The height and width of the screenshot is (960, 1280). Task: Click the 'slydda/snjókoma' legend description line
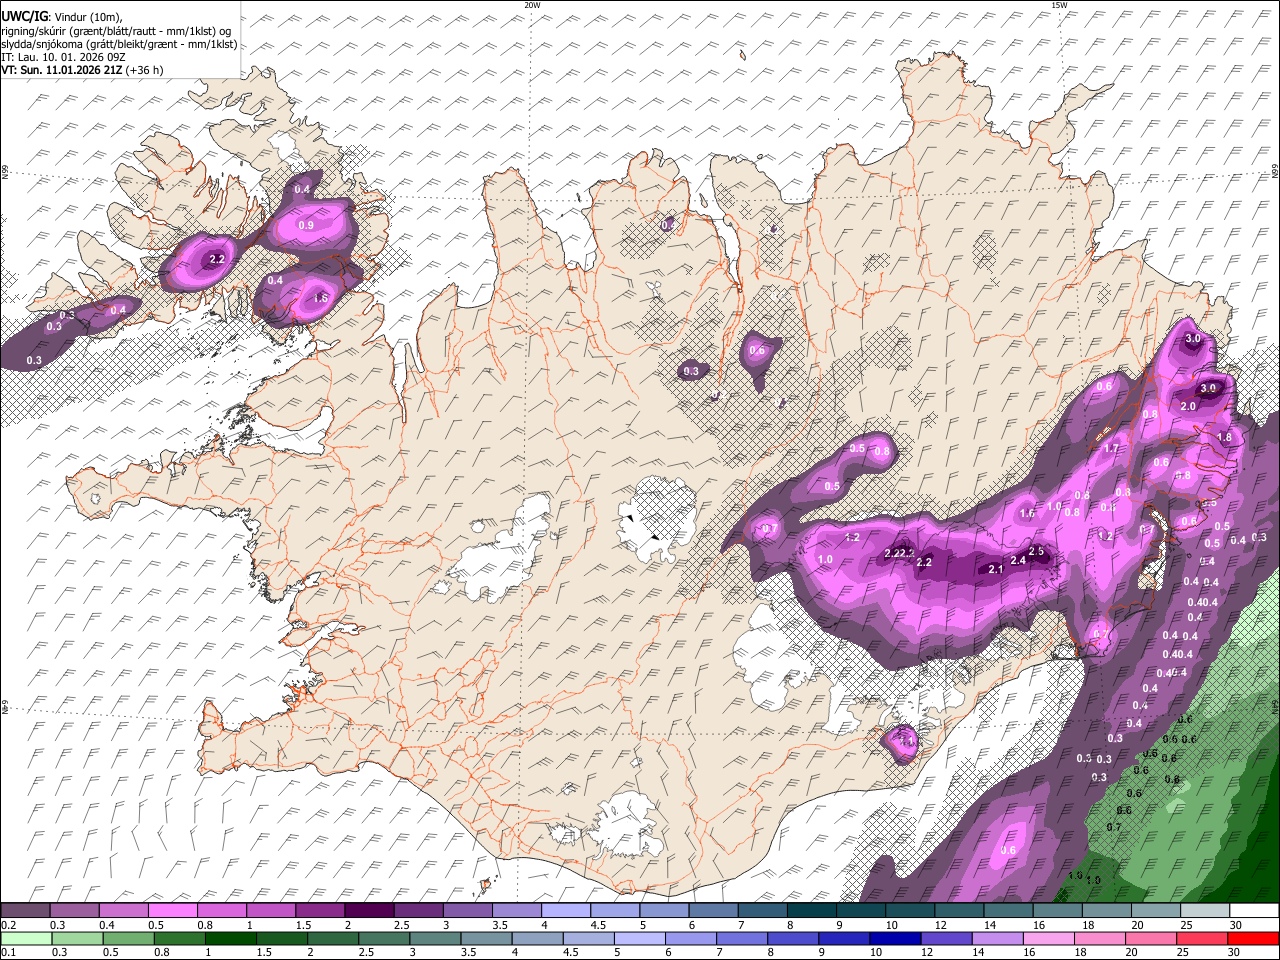[119, 44]
